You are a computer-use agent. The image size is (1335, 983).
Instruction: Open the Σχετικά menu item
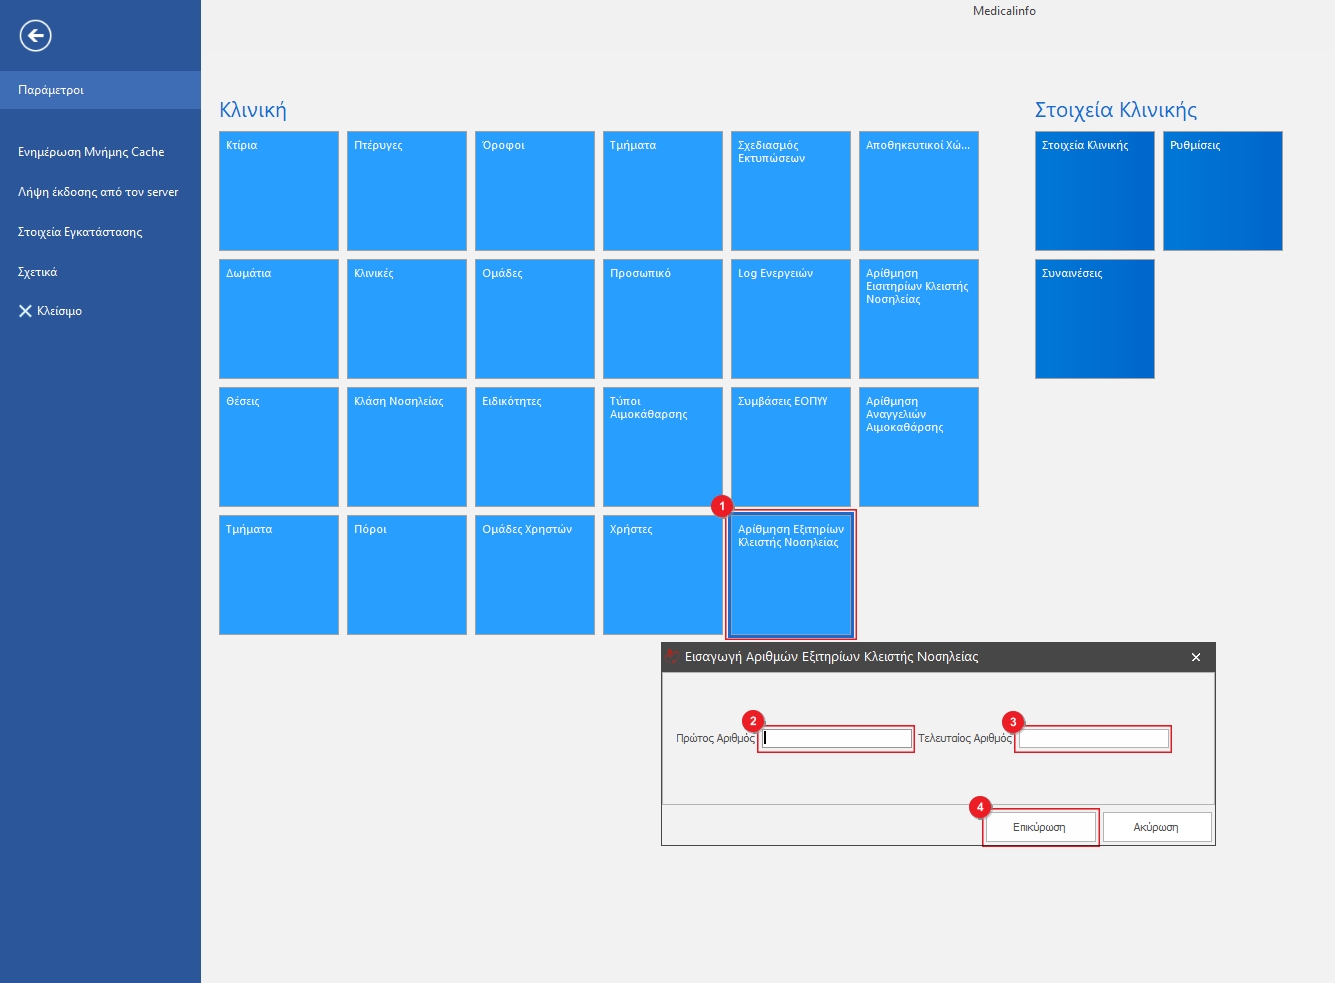click(x=38, y=272)
